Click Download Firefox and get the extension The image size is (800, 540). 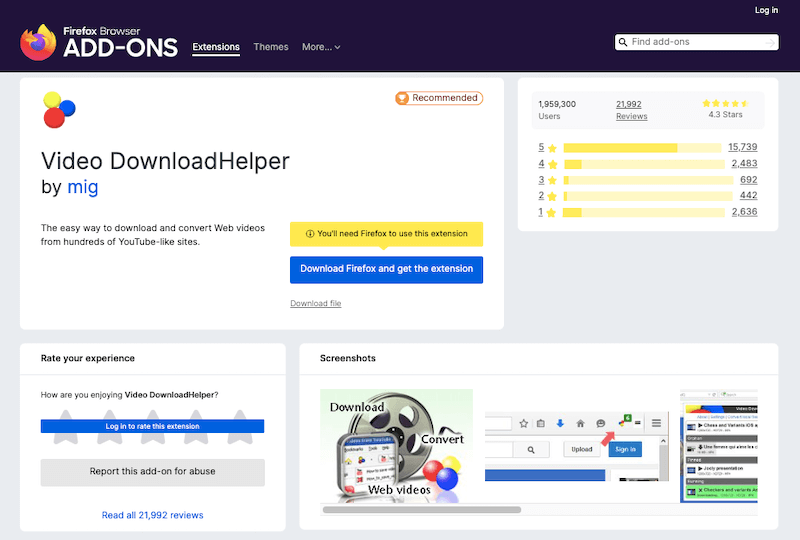386,269
